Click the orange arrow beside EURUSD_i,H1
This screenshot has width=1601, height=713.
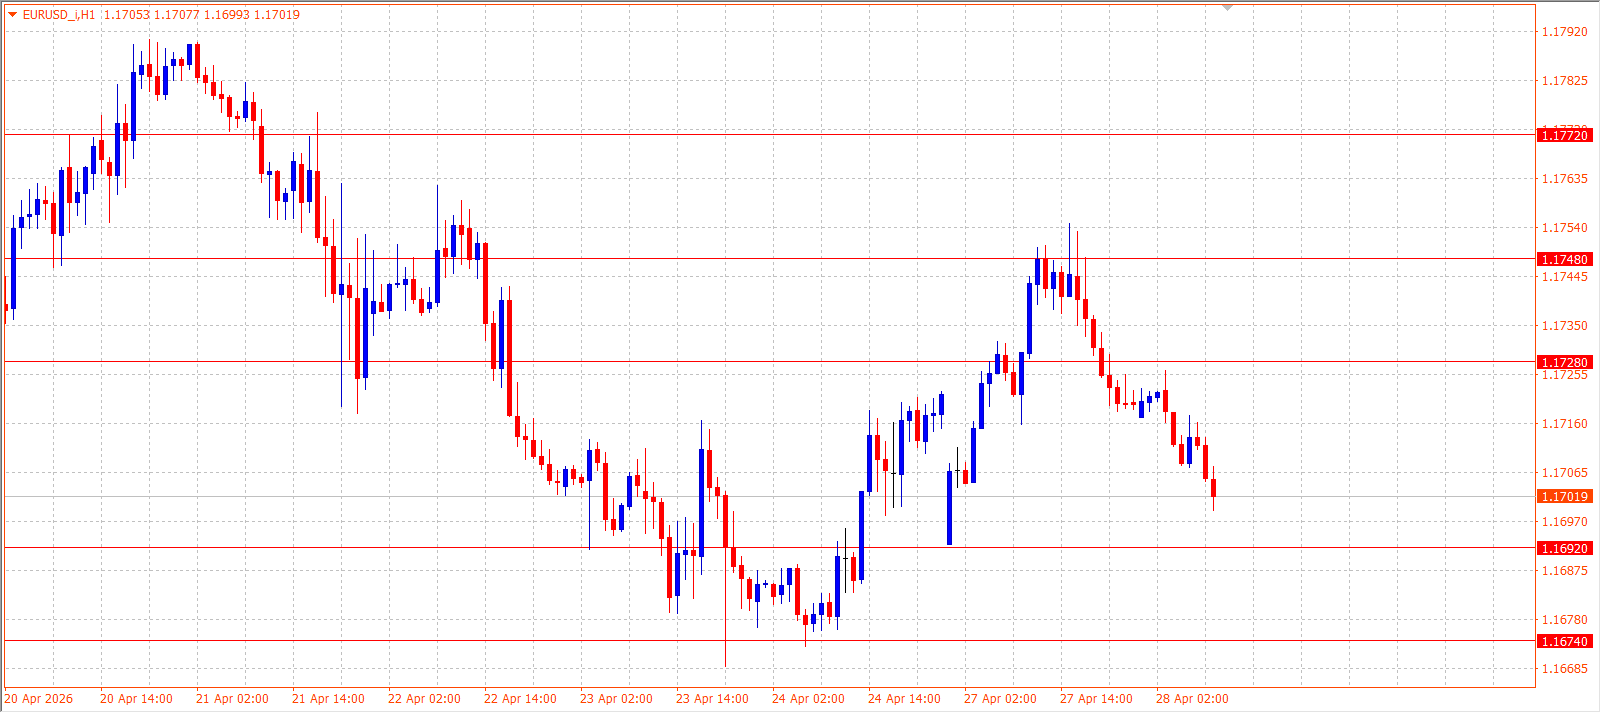coord(12,15)
